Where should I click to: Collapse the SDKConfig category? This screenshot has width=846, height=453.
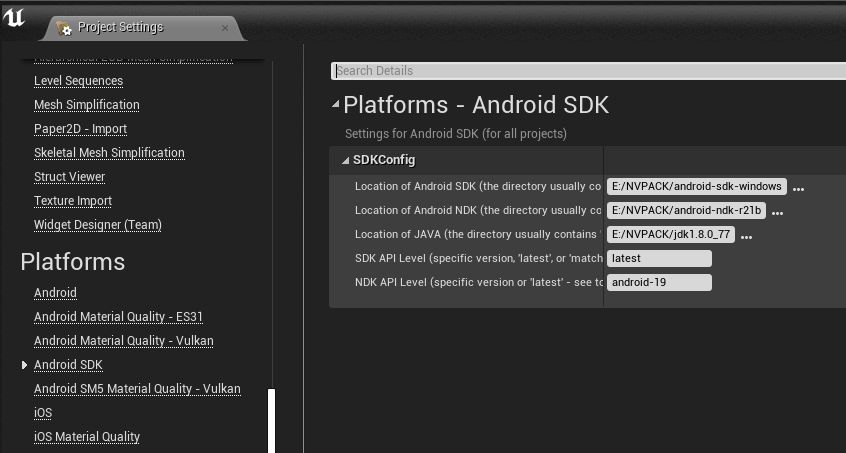pyautogui.click(x=345, y=160)
